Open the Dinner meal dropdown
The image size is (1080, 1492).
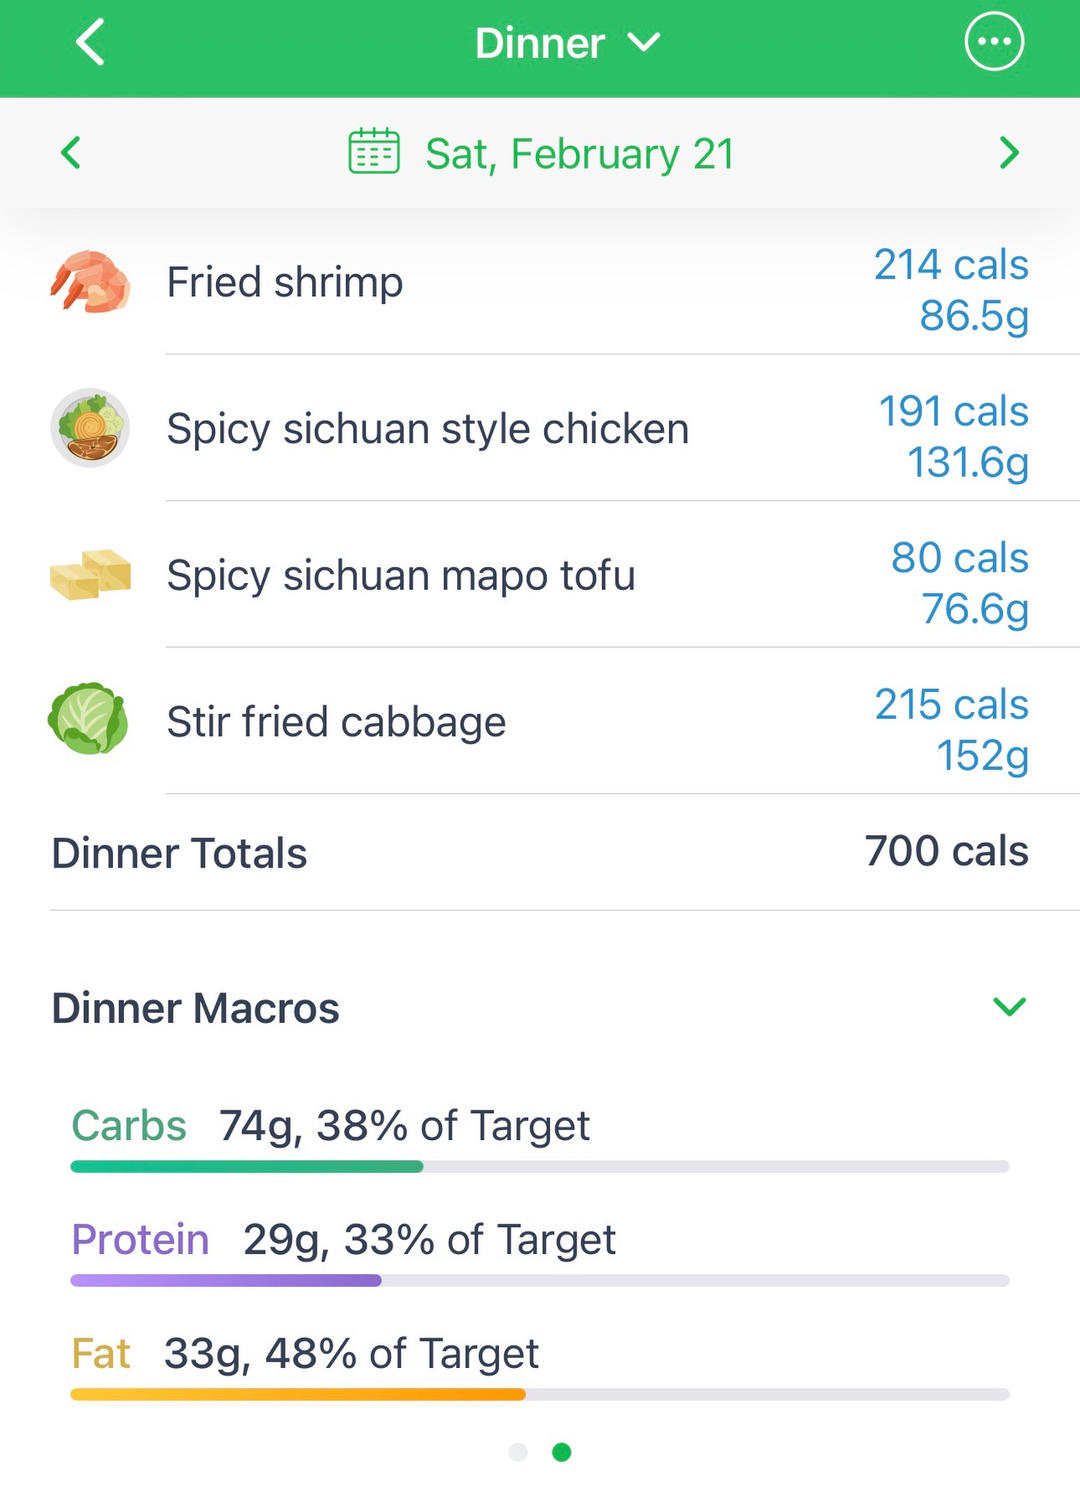[566, 43]
